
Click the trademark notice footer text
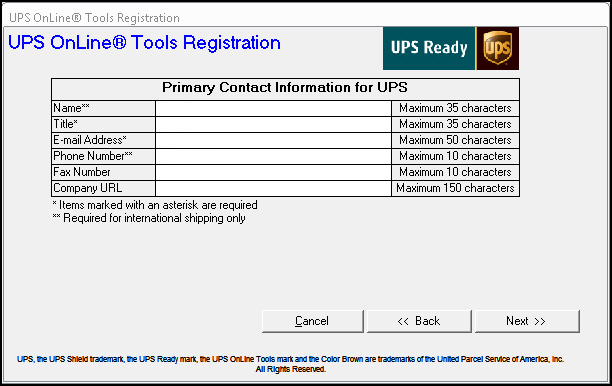point(290,364)
